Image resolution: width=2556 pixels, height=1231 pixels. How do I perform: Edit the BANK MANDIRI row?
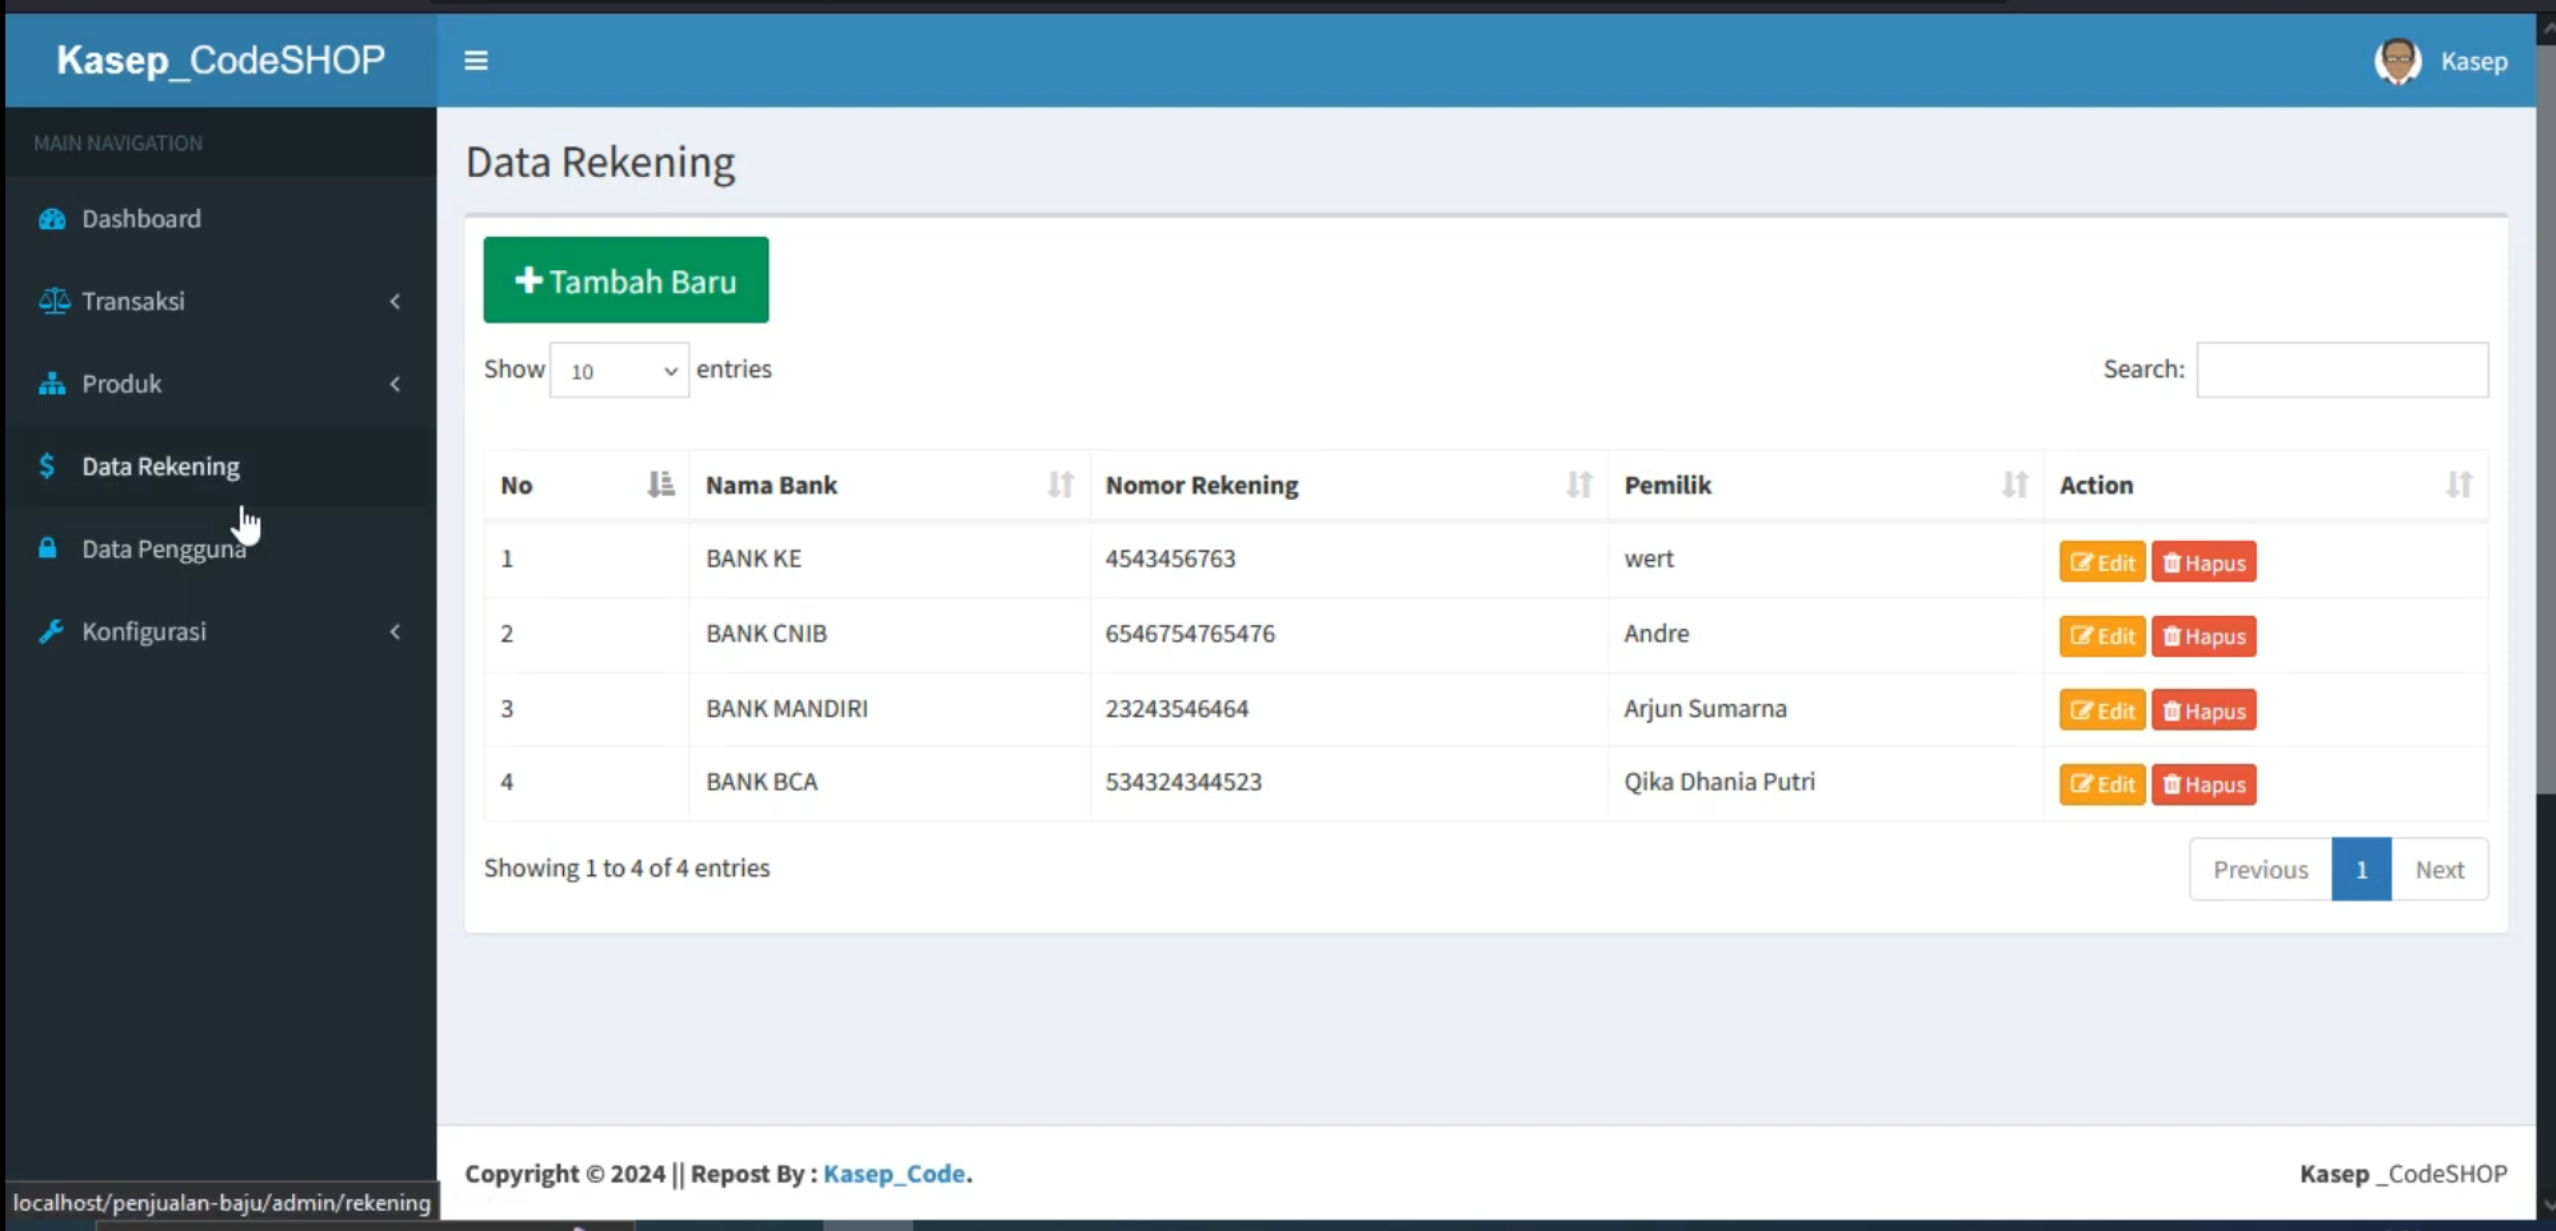(x=2102, y=710)
